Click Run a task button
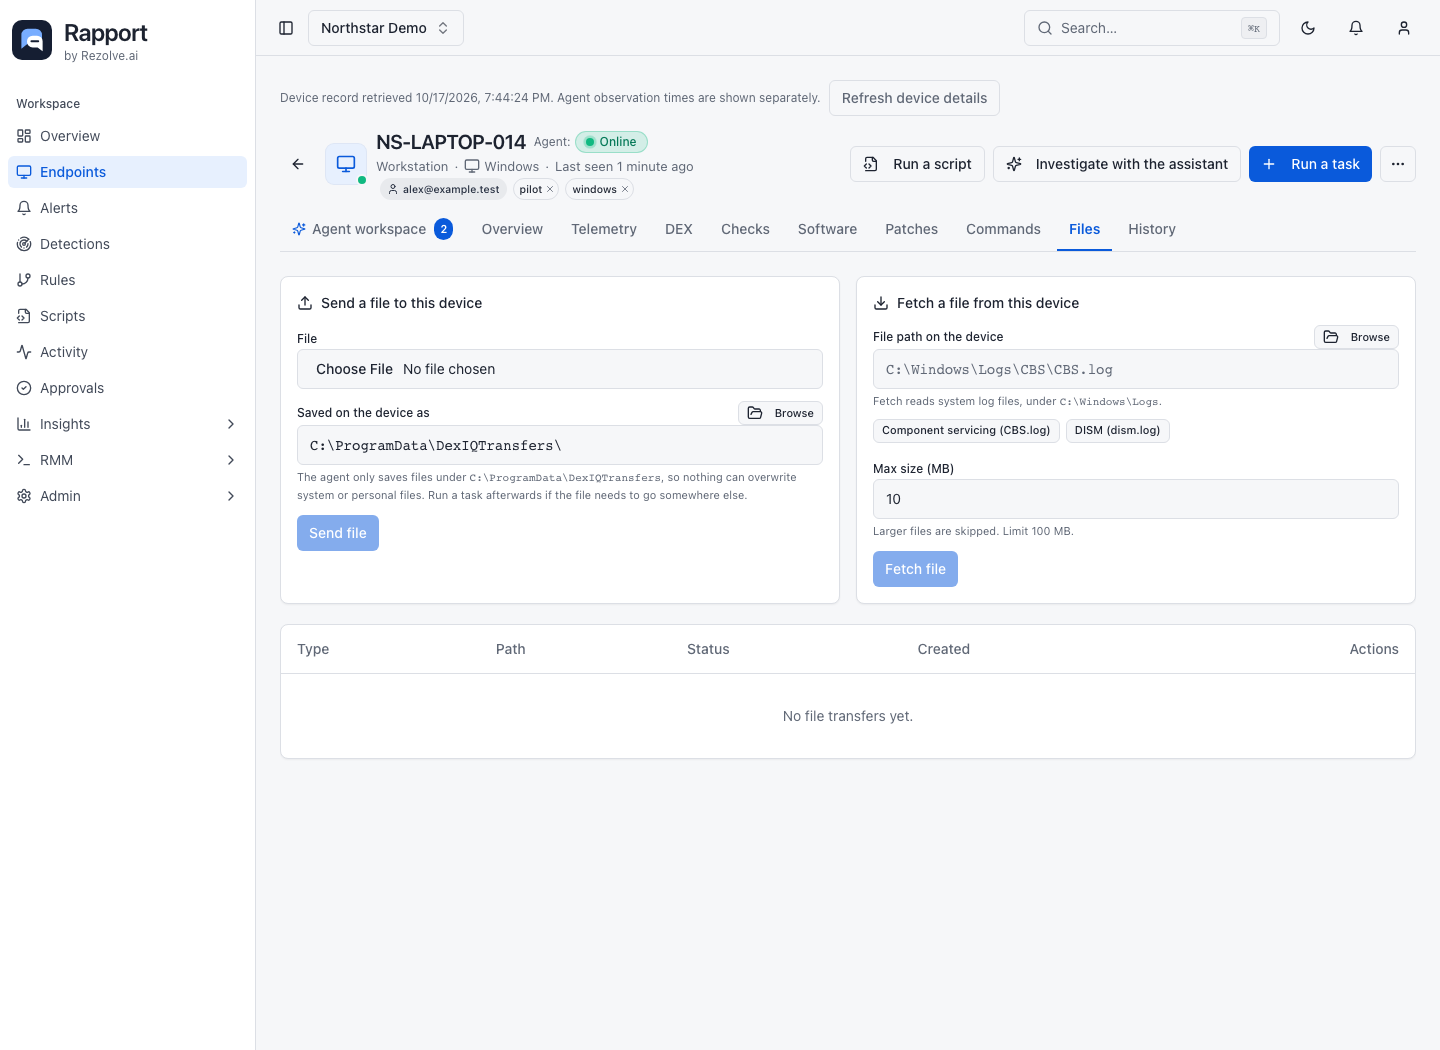The height and width of the screenshot is (1050, 1440). tap(1310, 164)
